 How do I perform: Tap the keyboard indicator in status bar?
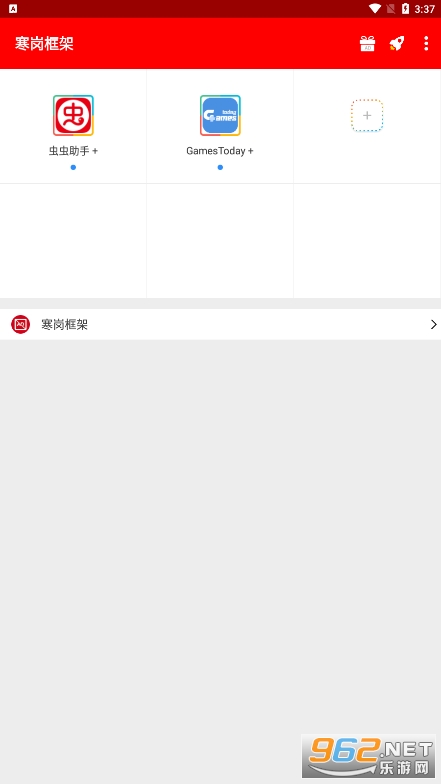point(13,8)
